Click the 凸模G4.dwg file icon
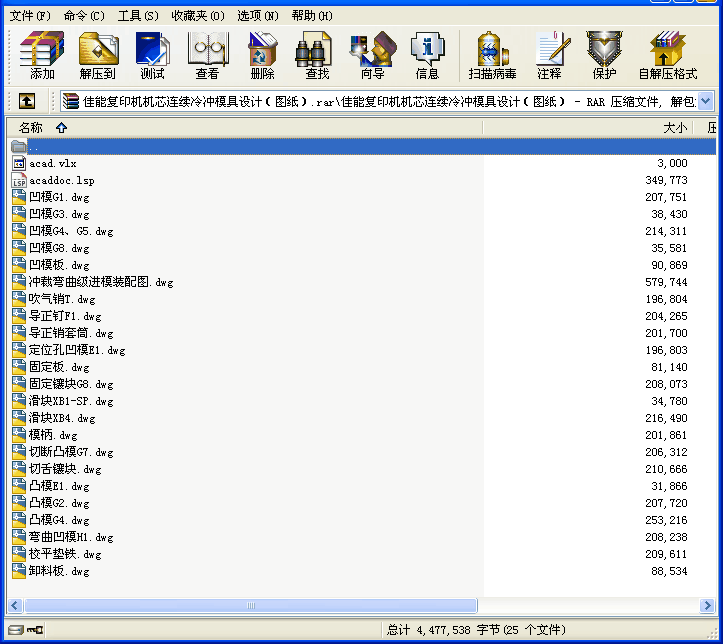This screenshot has height=644, width=723. coord(18,520)
